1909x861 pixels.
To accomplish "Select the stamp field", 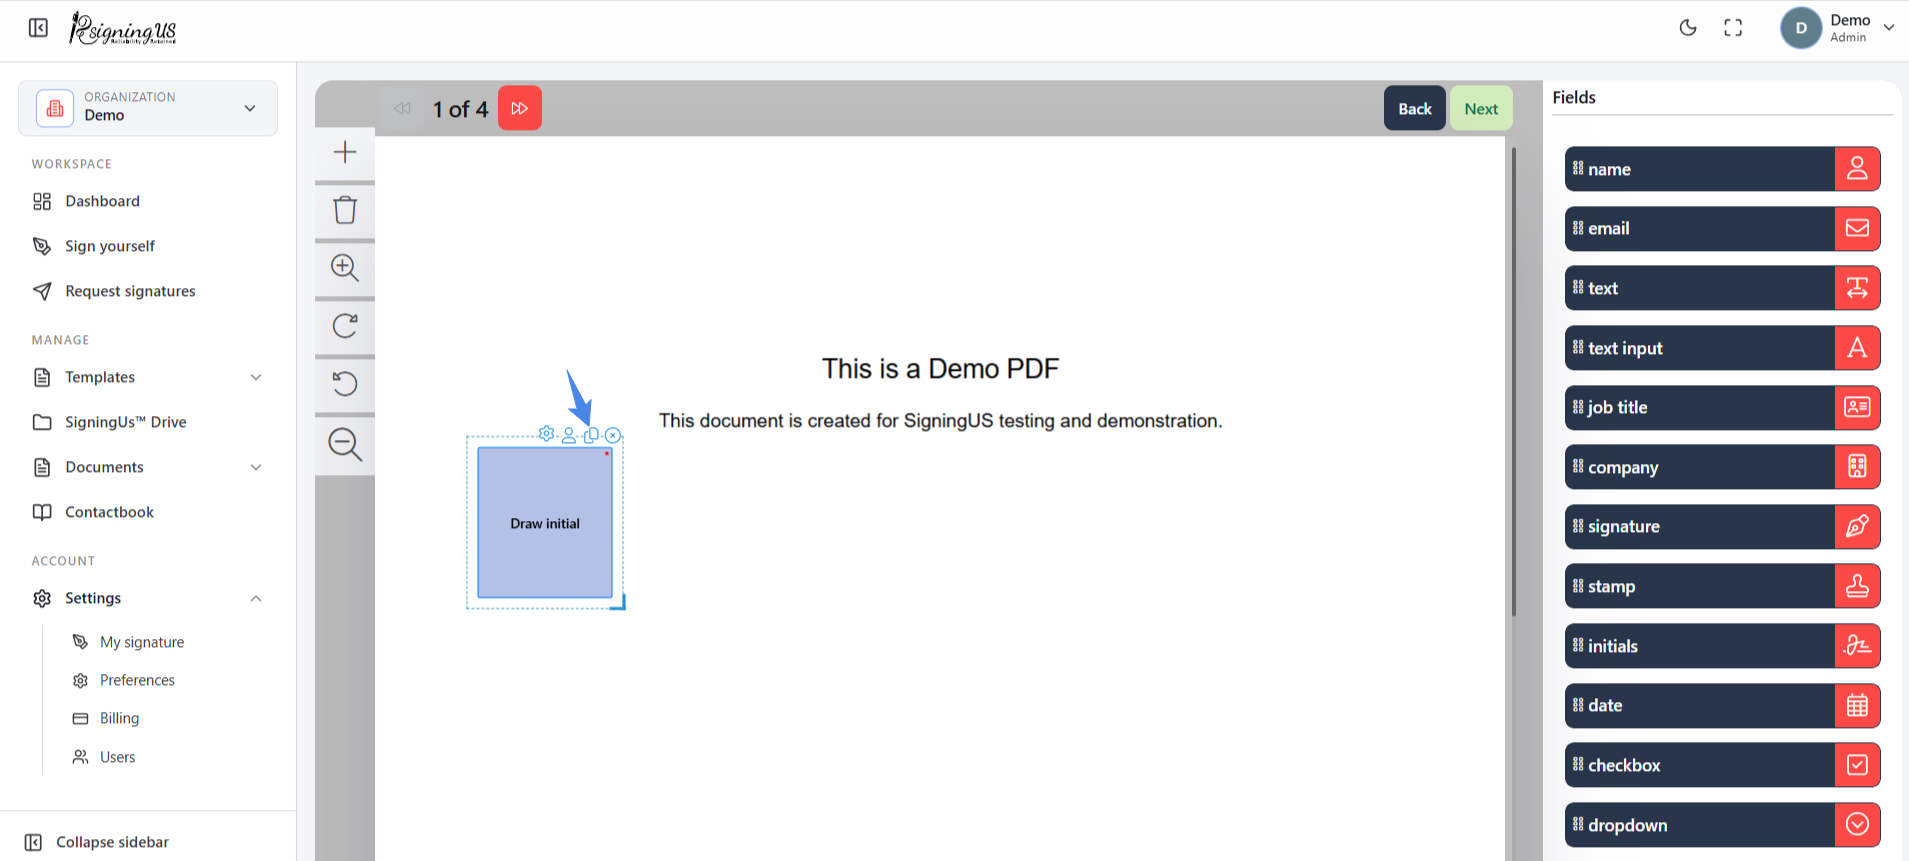I will [x=1722, y=586].
